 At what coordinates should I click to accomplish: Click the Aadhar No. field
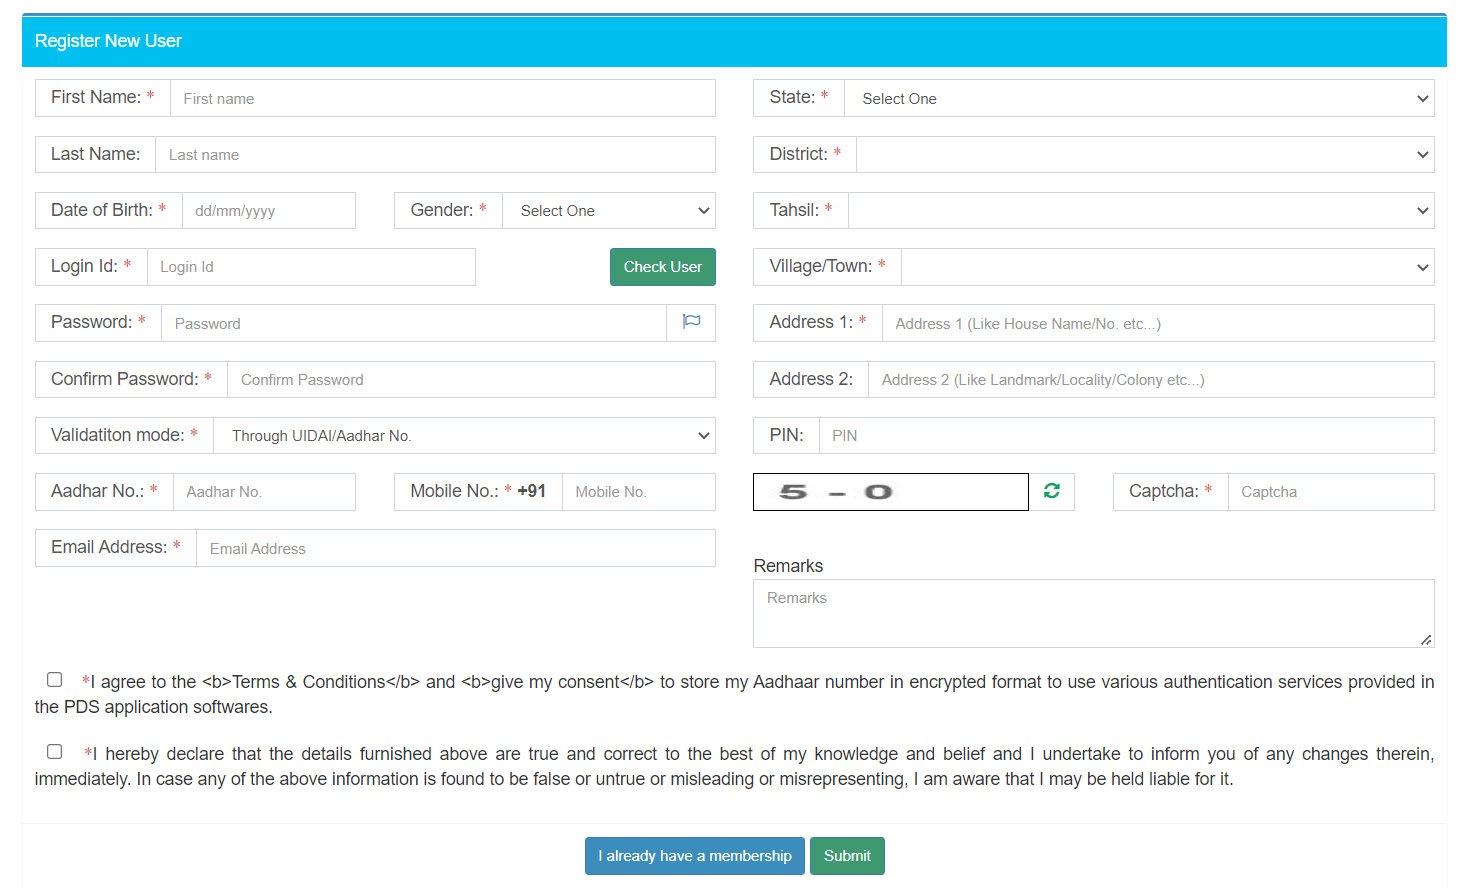pos(265,491)
